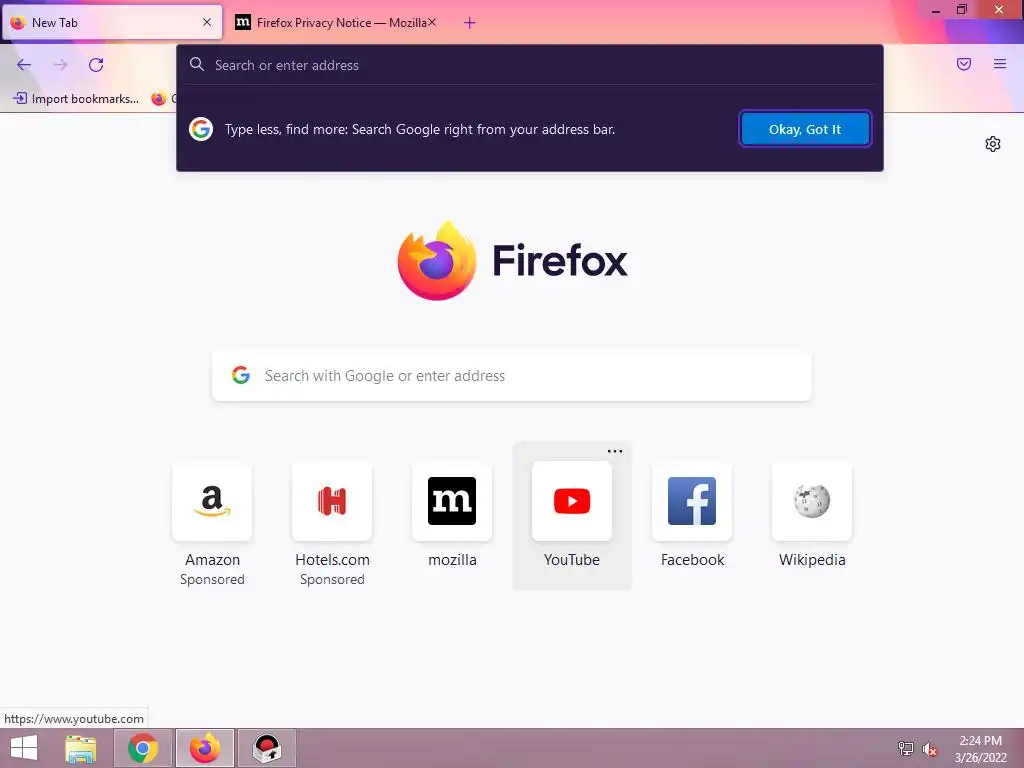Click the address bar magnifier icon
The height and width of the screenshot is (768, 1024).
pyautogui.click(x=197, y=64)
